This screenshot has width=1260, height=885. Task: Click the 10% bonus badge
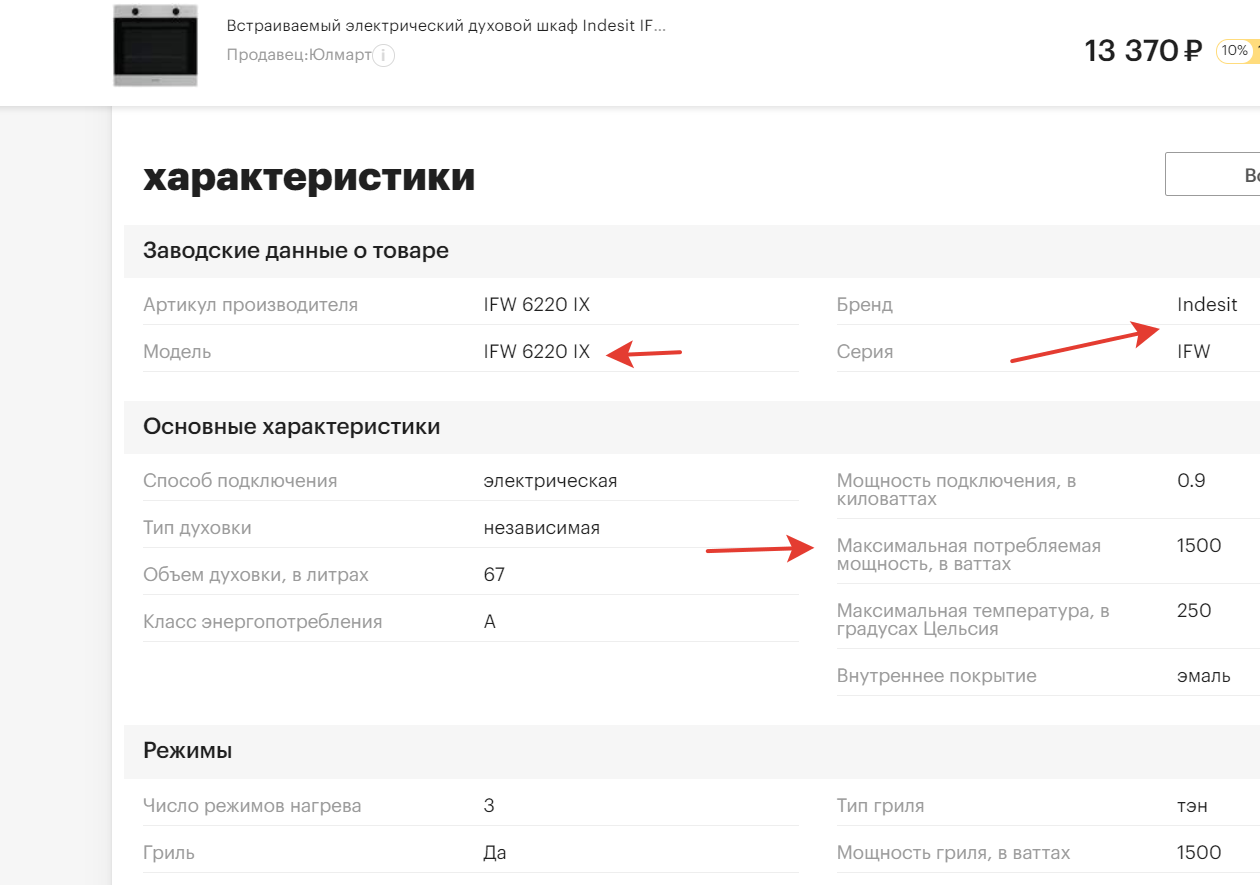(x=1237, y=50)
